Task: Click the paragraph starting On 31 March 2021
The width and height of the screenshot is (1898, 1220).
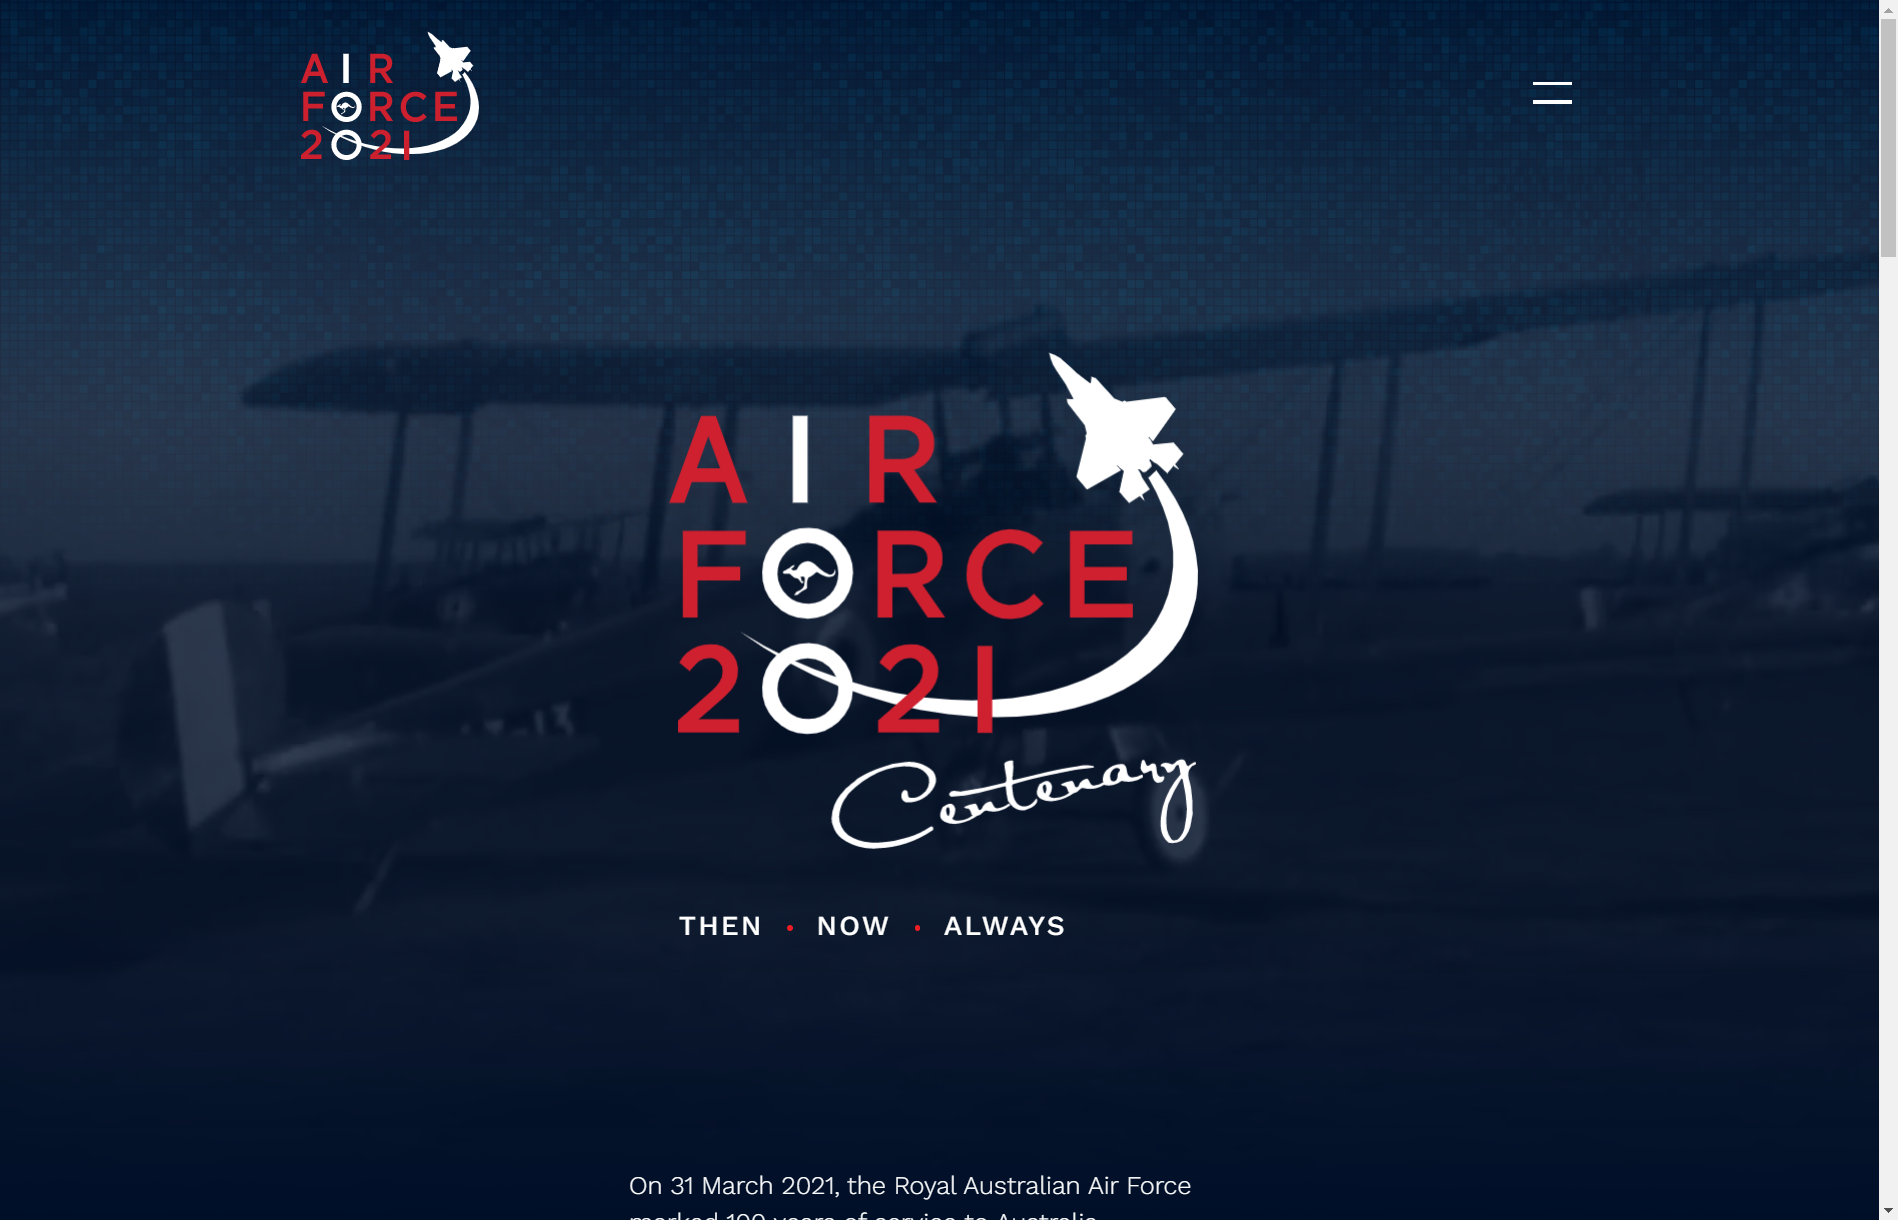Action: pyautogui.click(x=910, y=1197)
